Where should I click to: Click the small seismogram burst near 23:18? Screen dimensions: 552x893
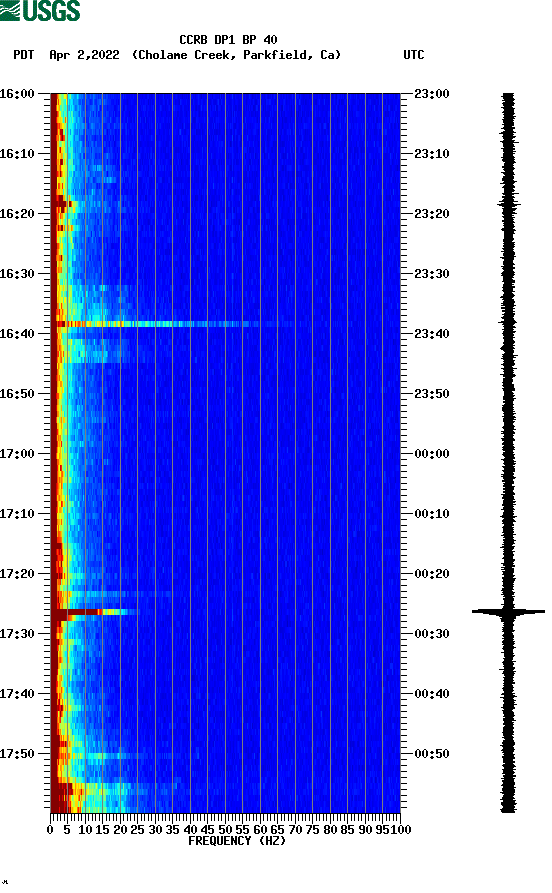(509, 203)
